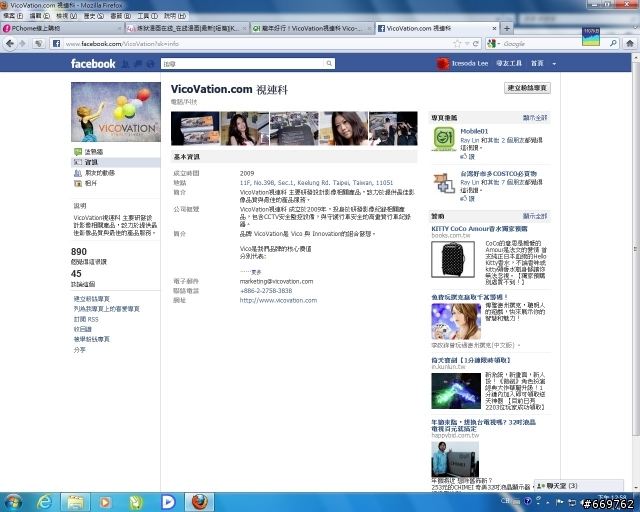Click the page vertical scrollbar
The width and height of the screenshot is (640, 512).
point(635,249)
